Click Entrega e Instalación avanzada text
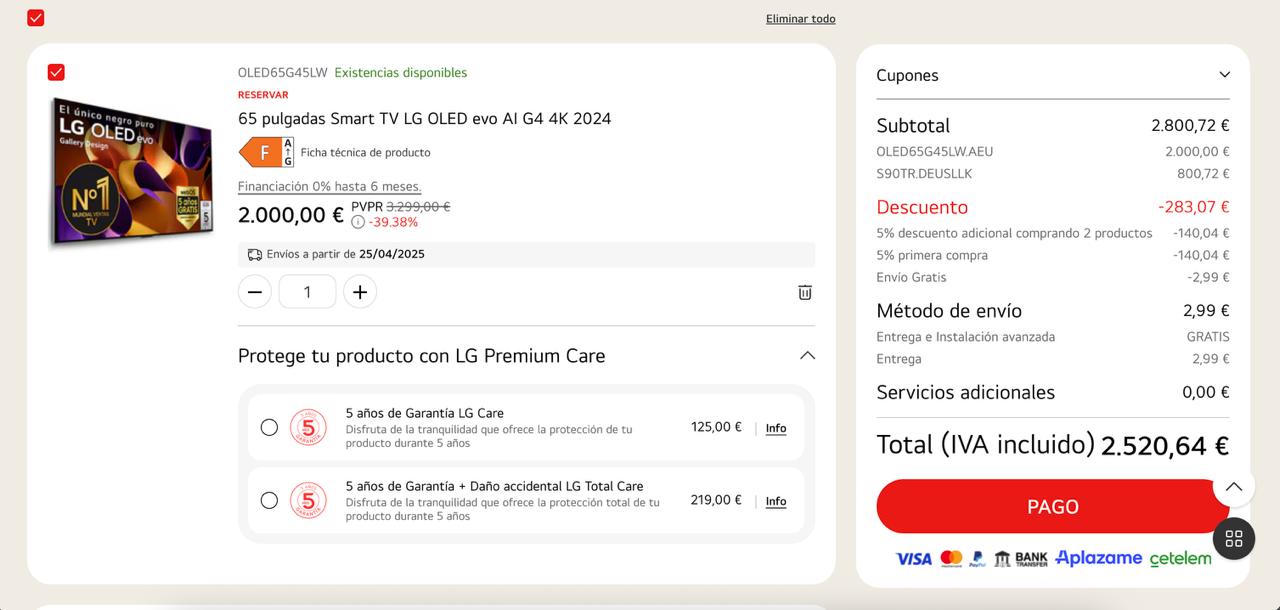 [966, 337]
